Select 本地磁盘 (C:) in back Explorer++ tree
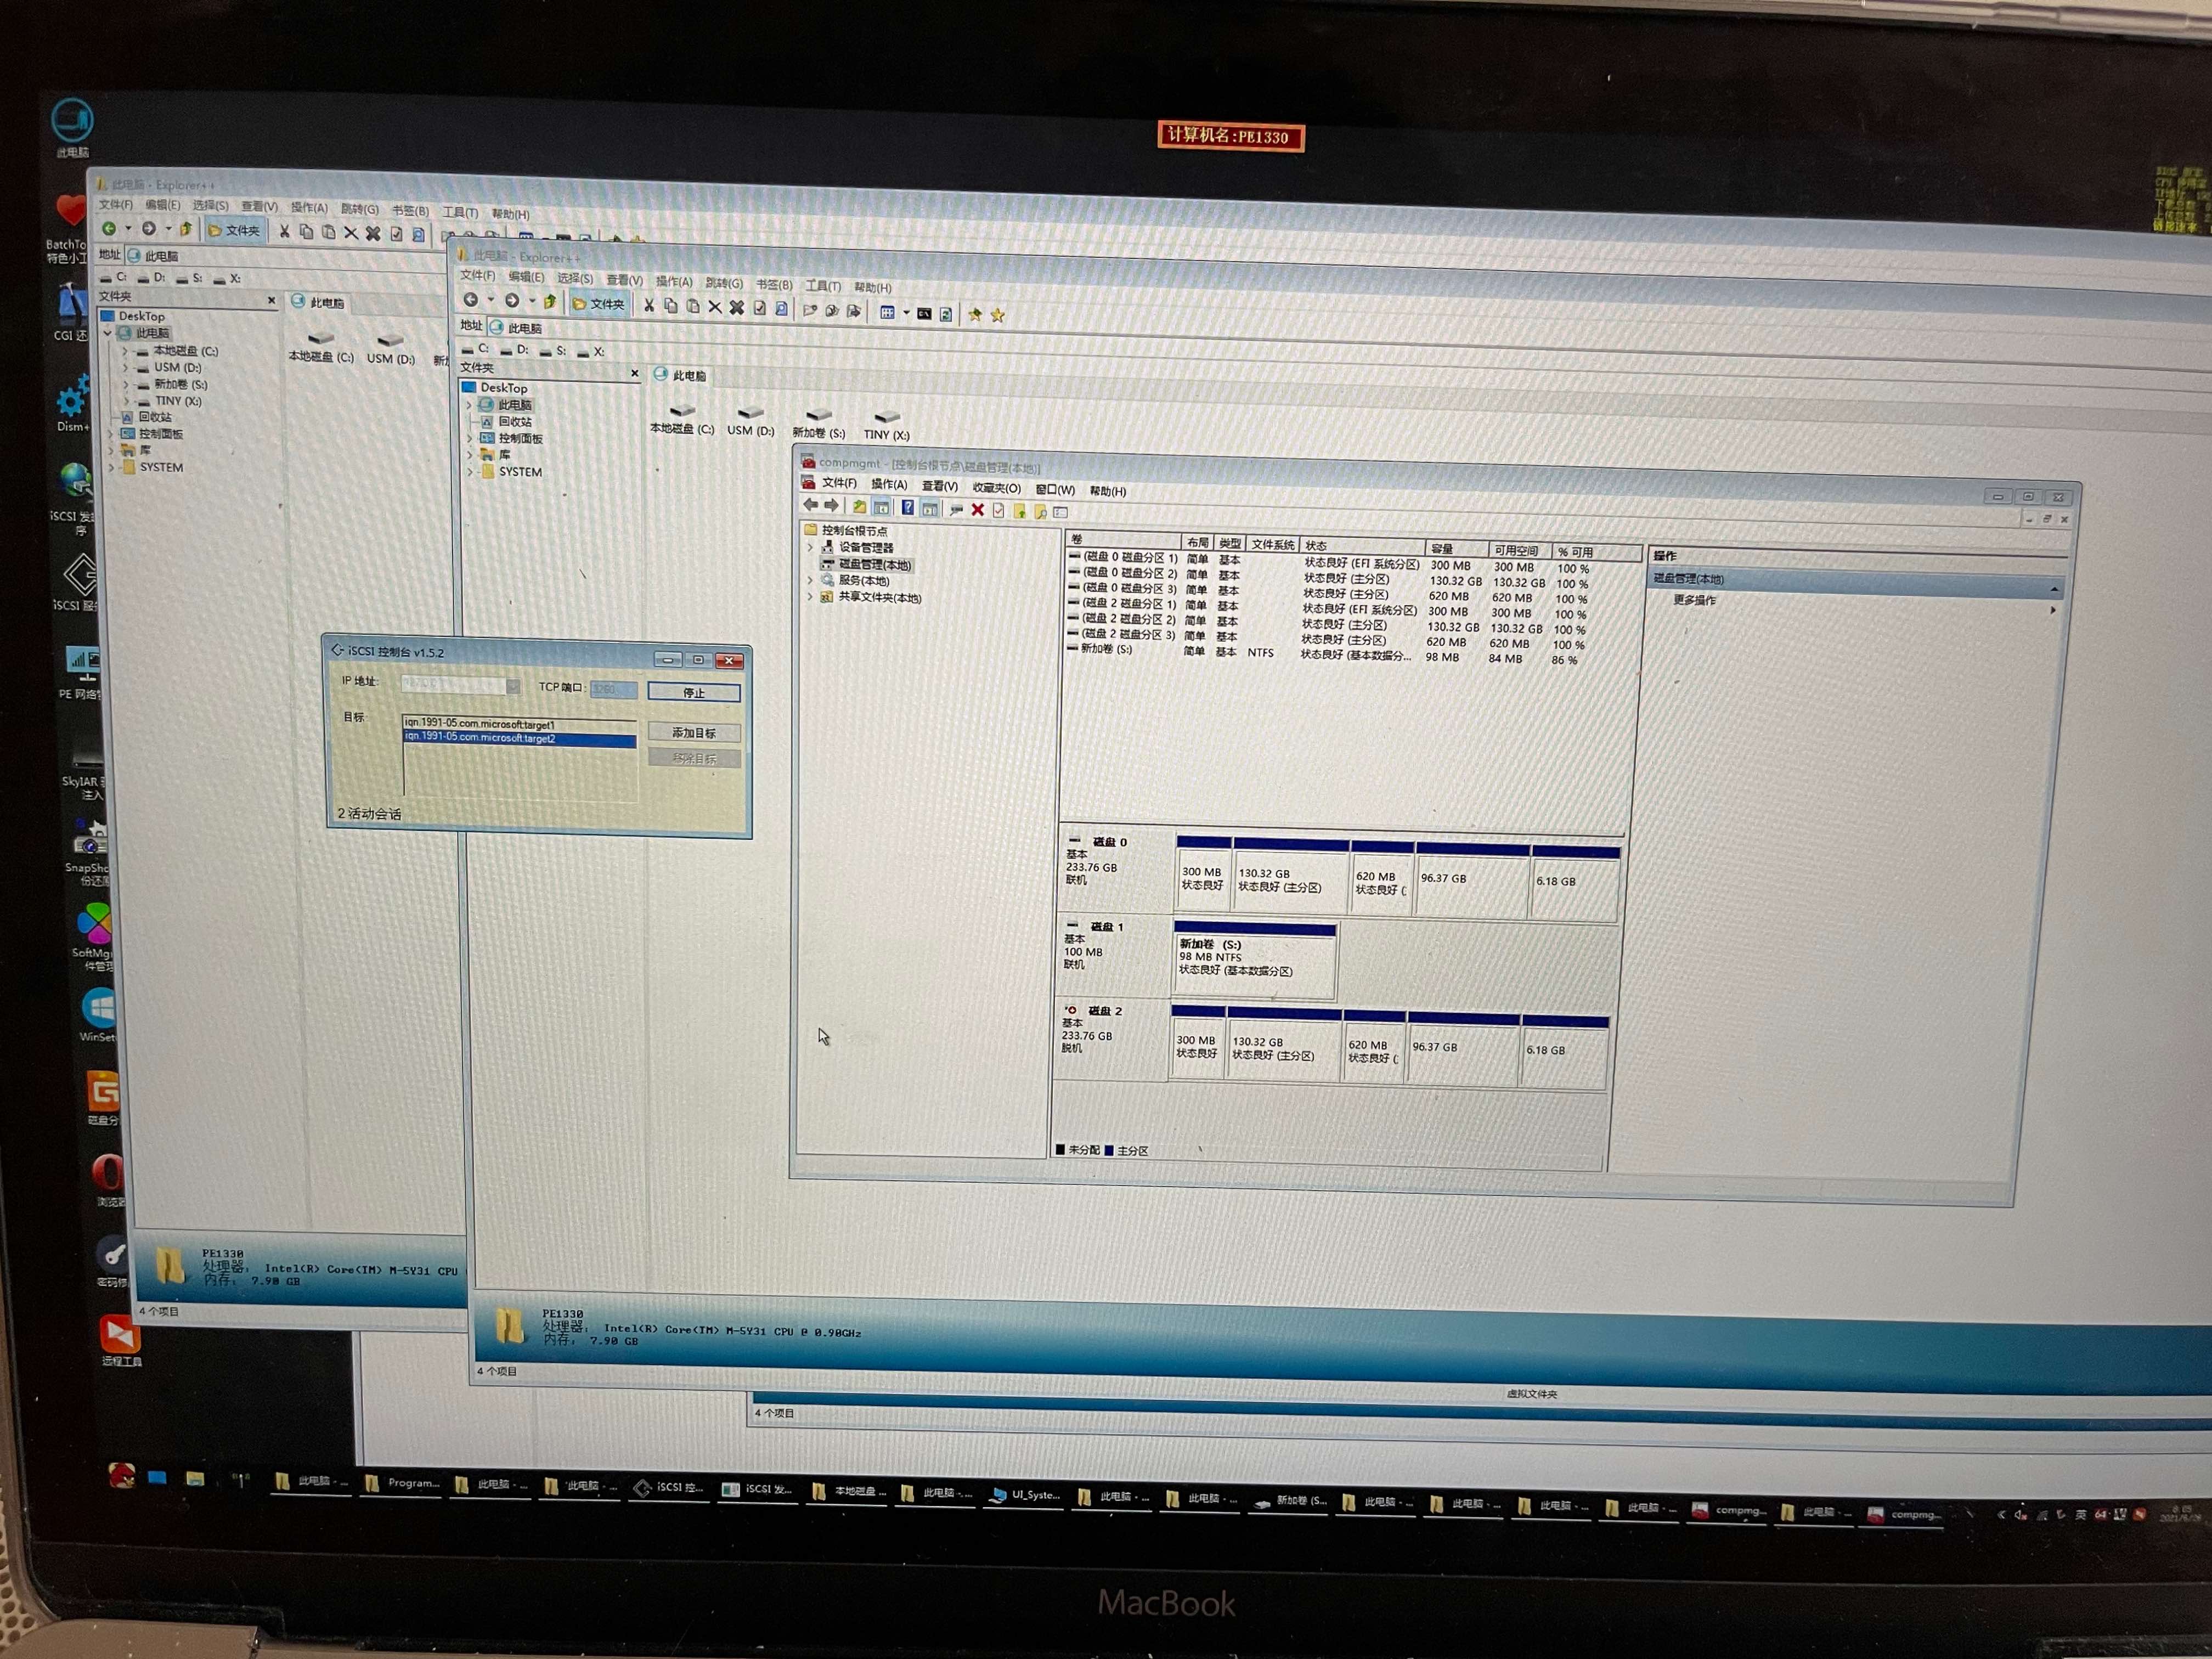Screen dimensions: 2212x1659 [176, 351]
